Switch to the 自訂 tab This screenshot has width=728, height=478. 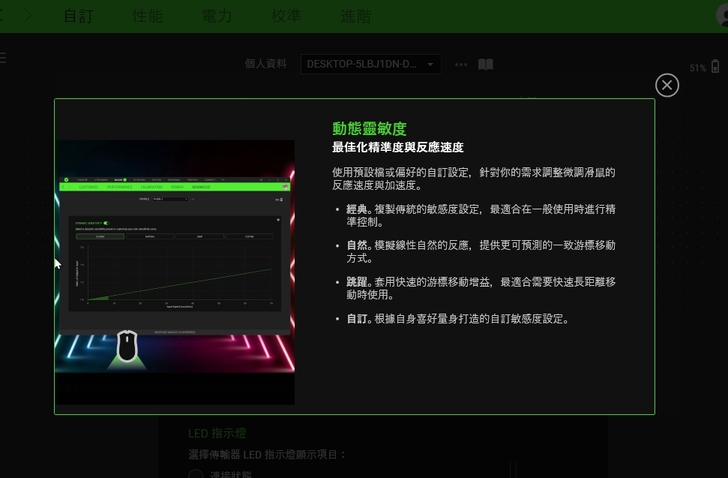(x=78, y=16)
